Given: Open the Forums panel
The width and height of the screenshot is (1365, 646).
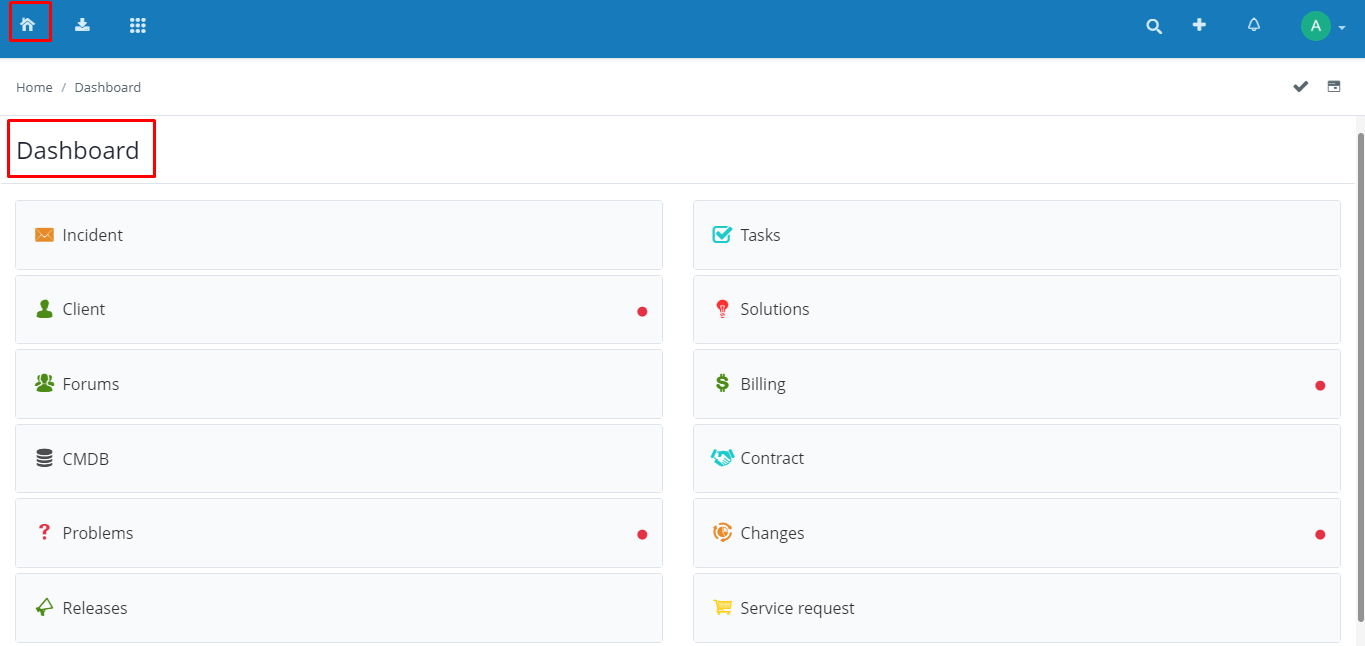Looking at the screenshot, I should tap(339, 384).
